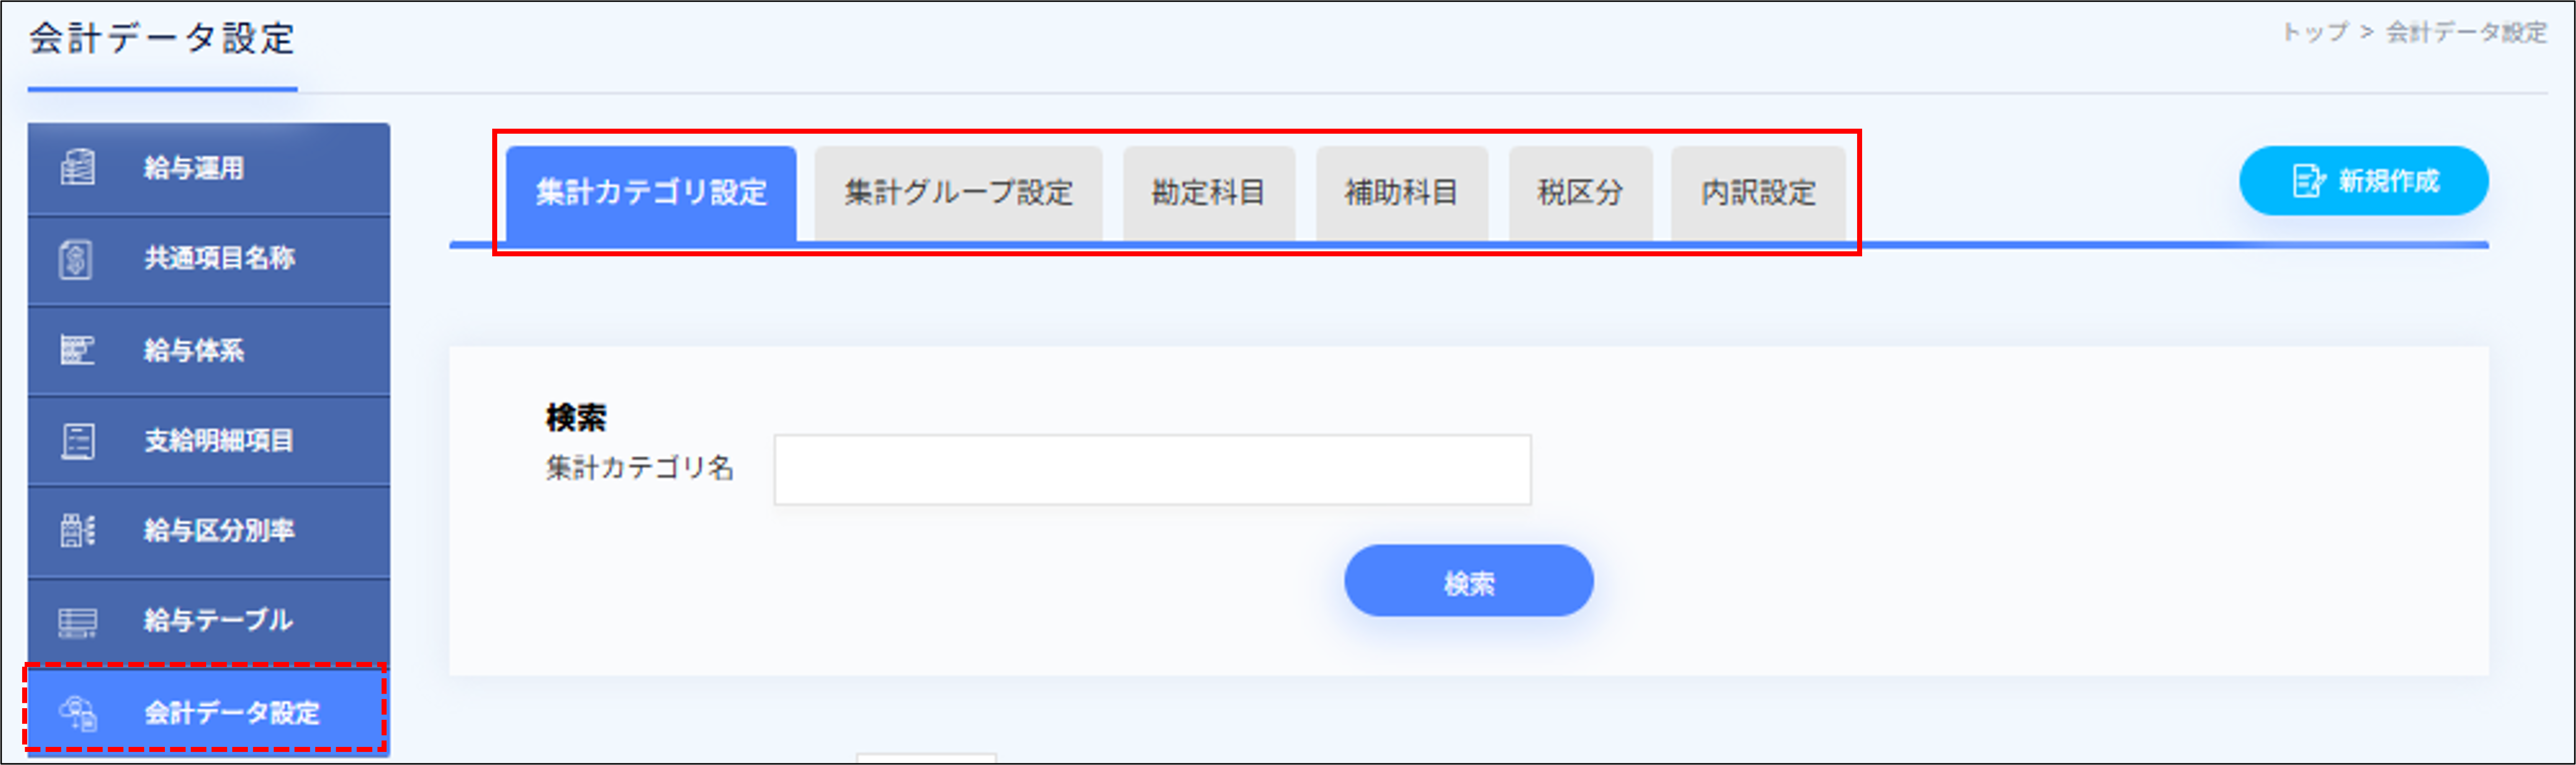Select the 給与体系 salary structure icon
Viewport: 2576px width, 765px height.
[x=78, y=349]
